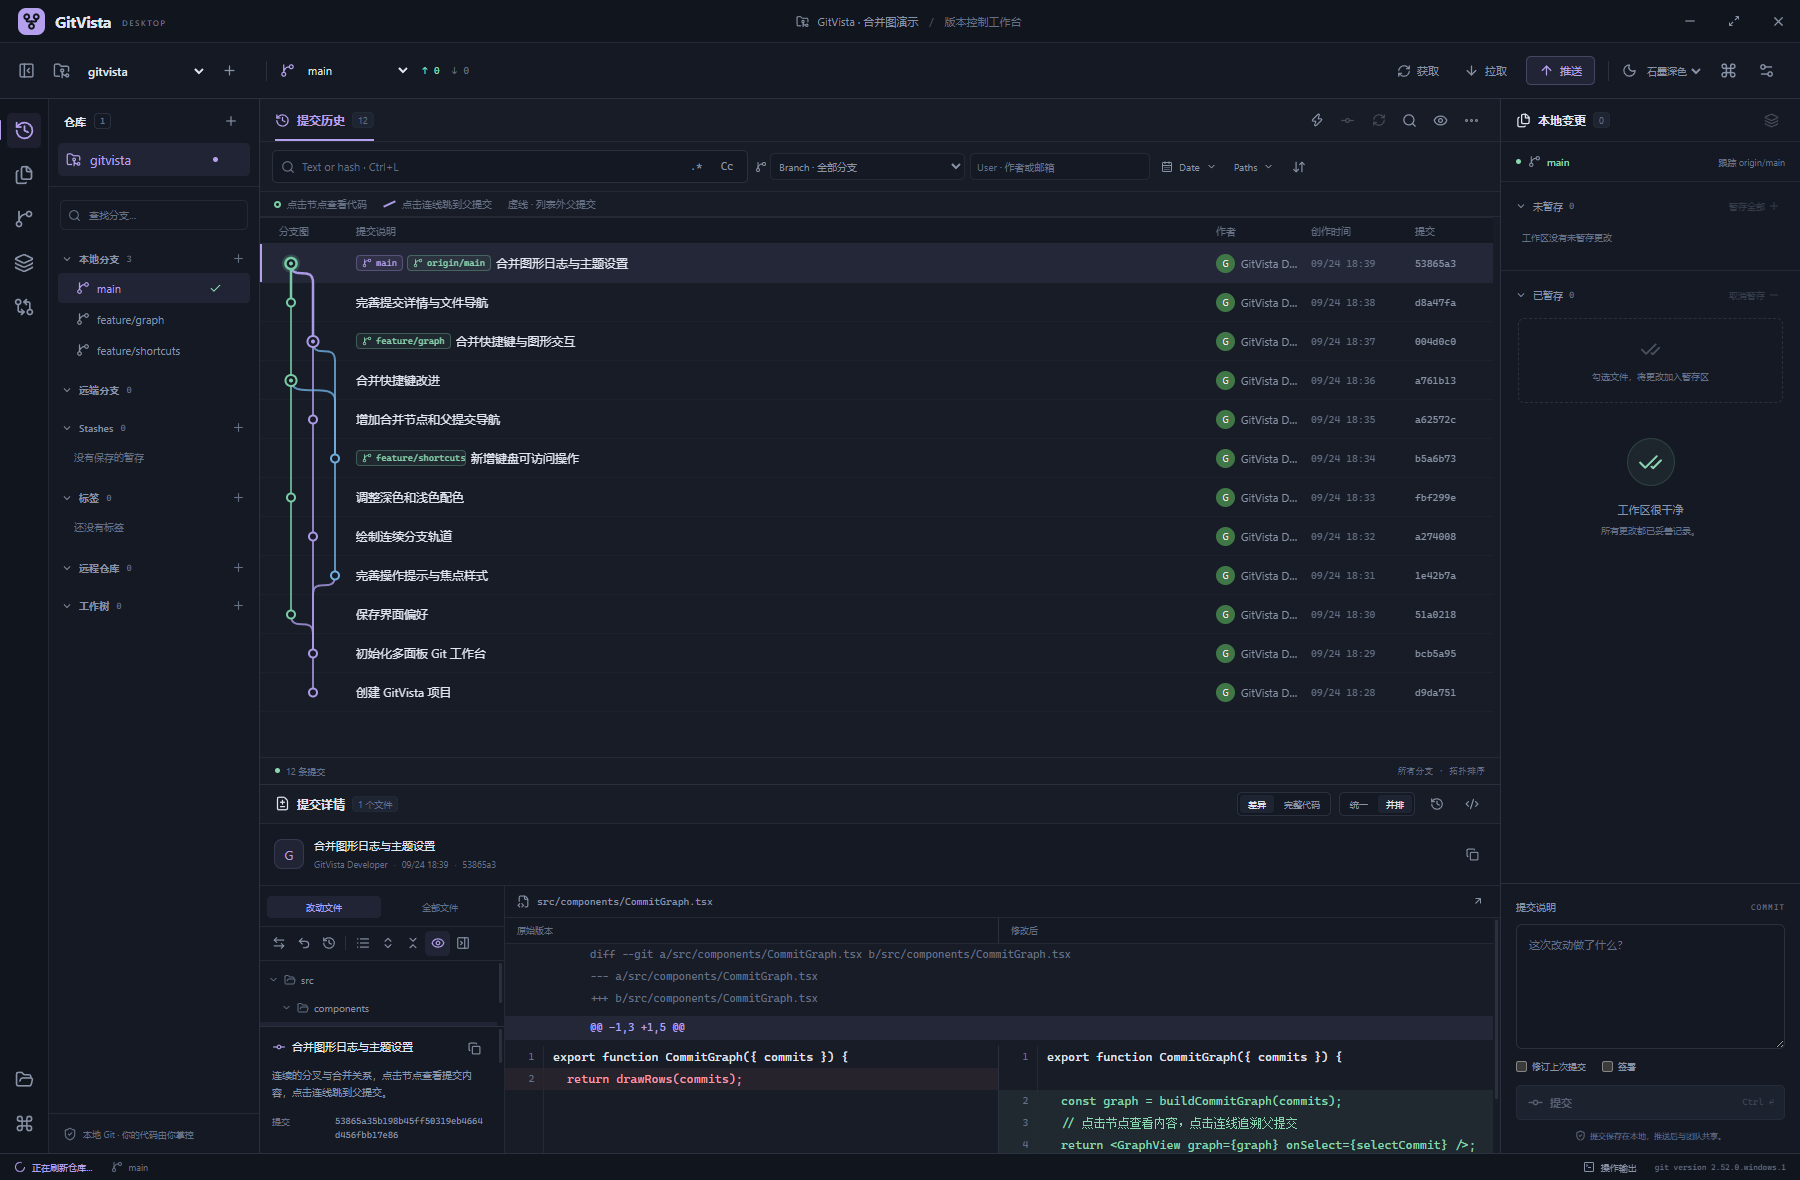Click the 推送 push button
The width and height of the screenshot is (1800, 1180).
click(x=1561, y=71)
